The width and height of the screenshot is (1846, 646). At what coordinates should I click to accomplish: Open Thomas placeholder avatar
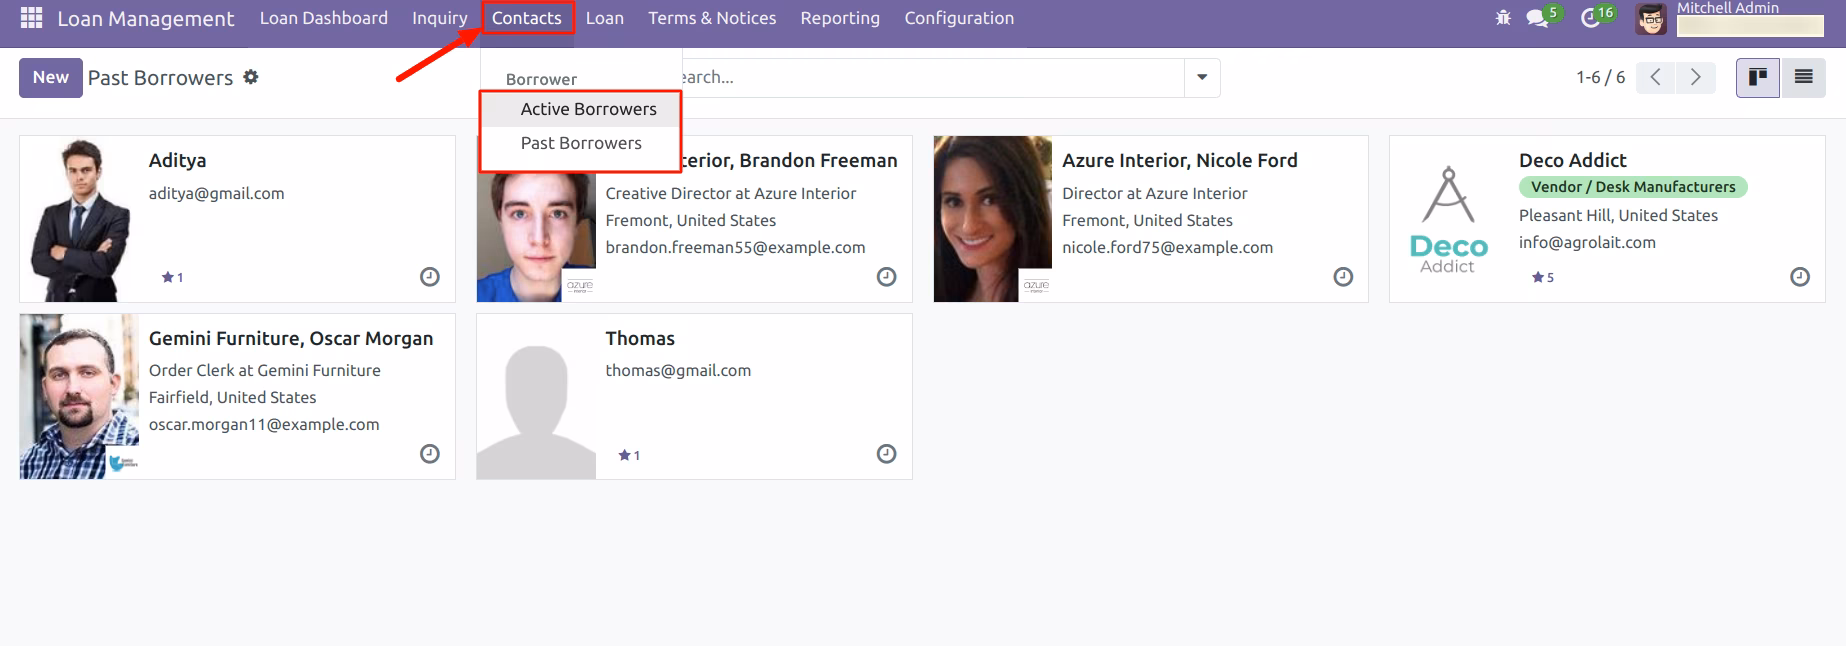(x=536, y=396)
